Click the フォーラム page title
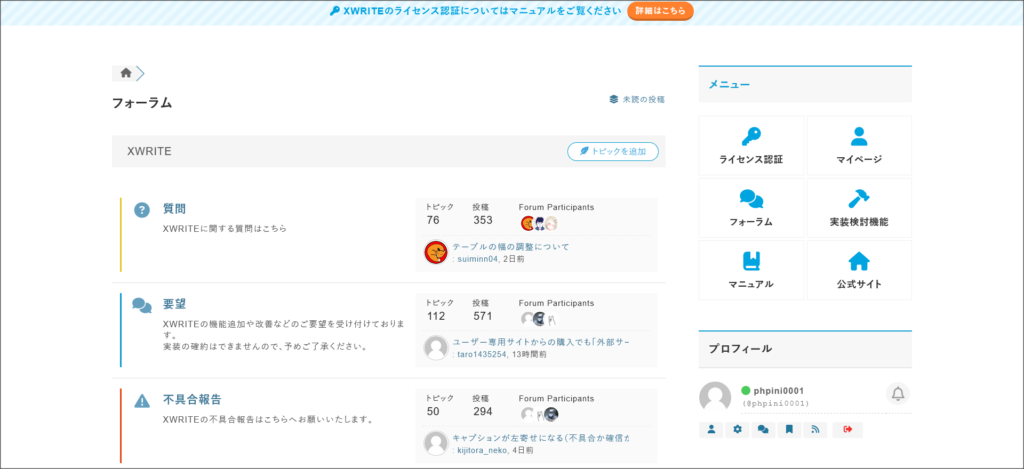 click(142, 103)
